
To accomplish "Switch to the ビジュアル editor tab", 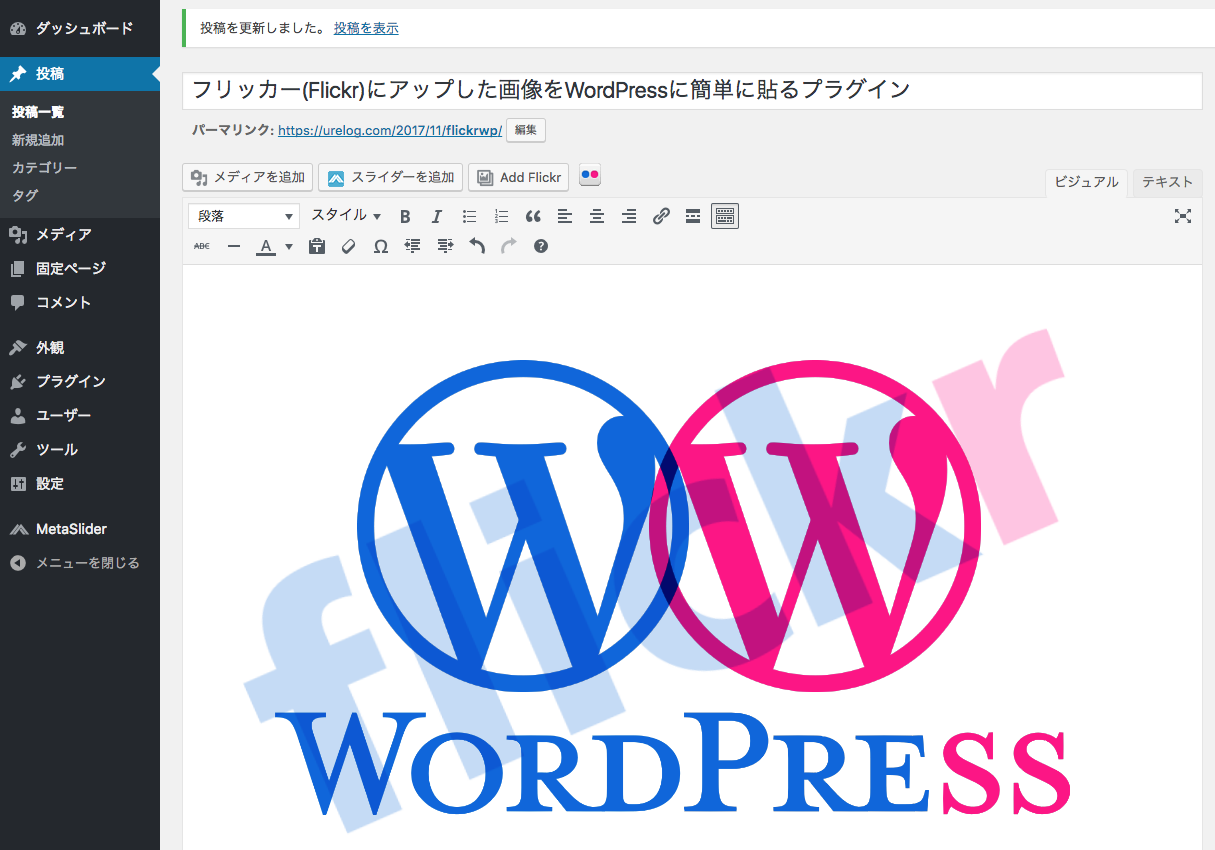I will (x=1087, y=183).
